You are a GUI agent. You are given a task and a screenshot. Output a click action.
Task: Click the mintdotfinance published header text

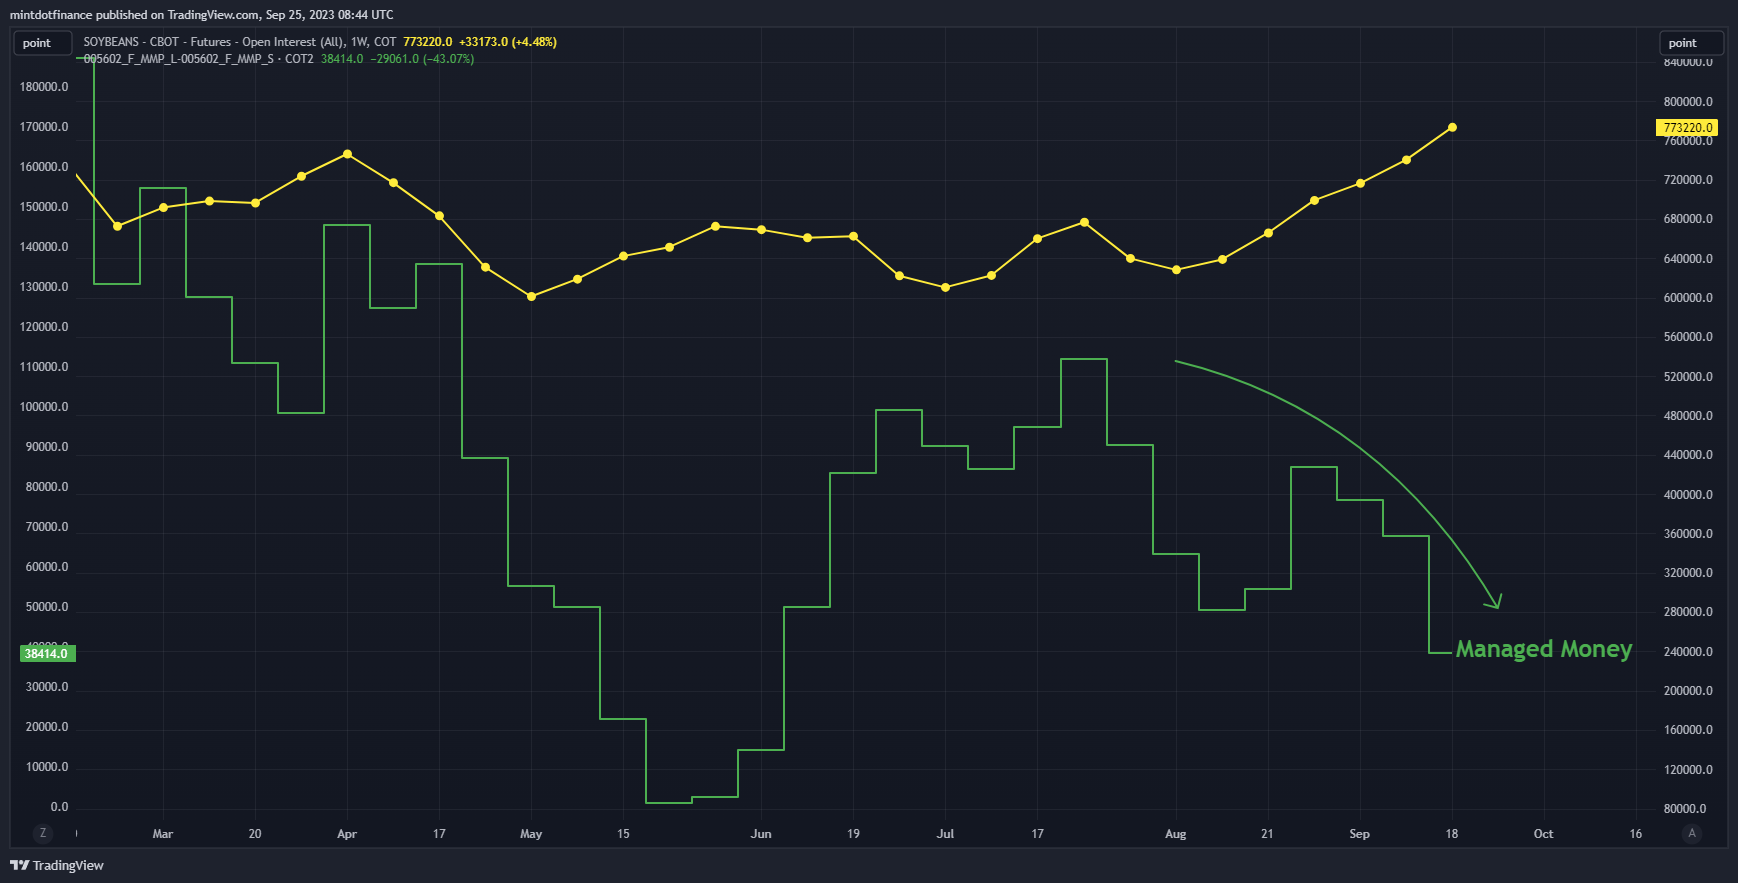coord(202,15)
